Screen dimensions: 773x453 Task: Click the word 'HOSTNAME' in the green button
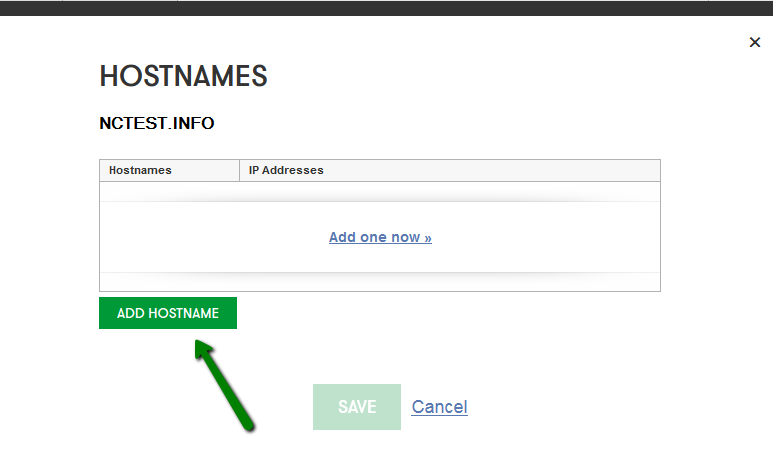tap(183, 314)
